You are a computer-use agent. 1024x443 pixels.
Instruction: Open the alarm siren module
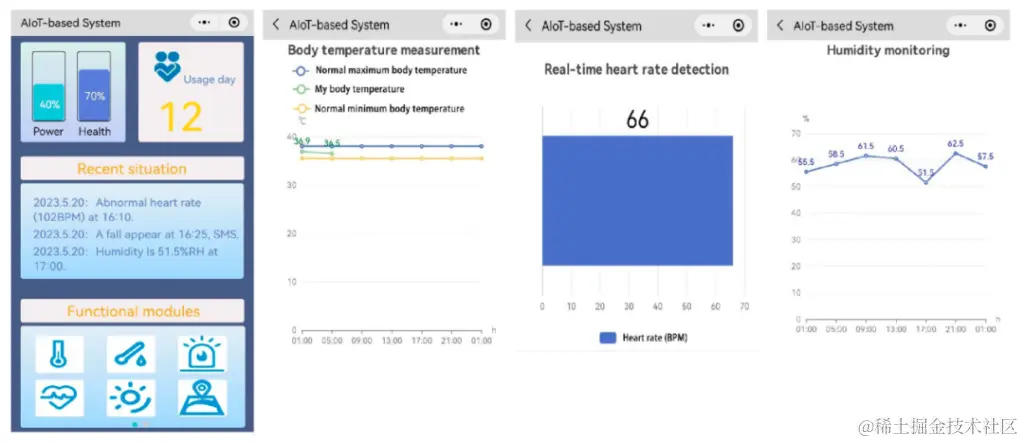click(203, 354)
